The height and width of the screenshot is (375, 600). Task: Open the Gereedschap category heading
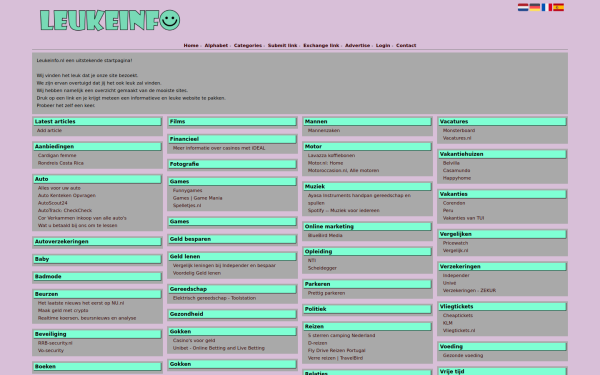click(x=232, y=289)
